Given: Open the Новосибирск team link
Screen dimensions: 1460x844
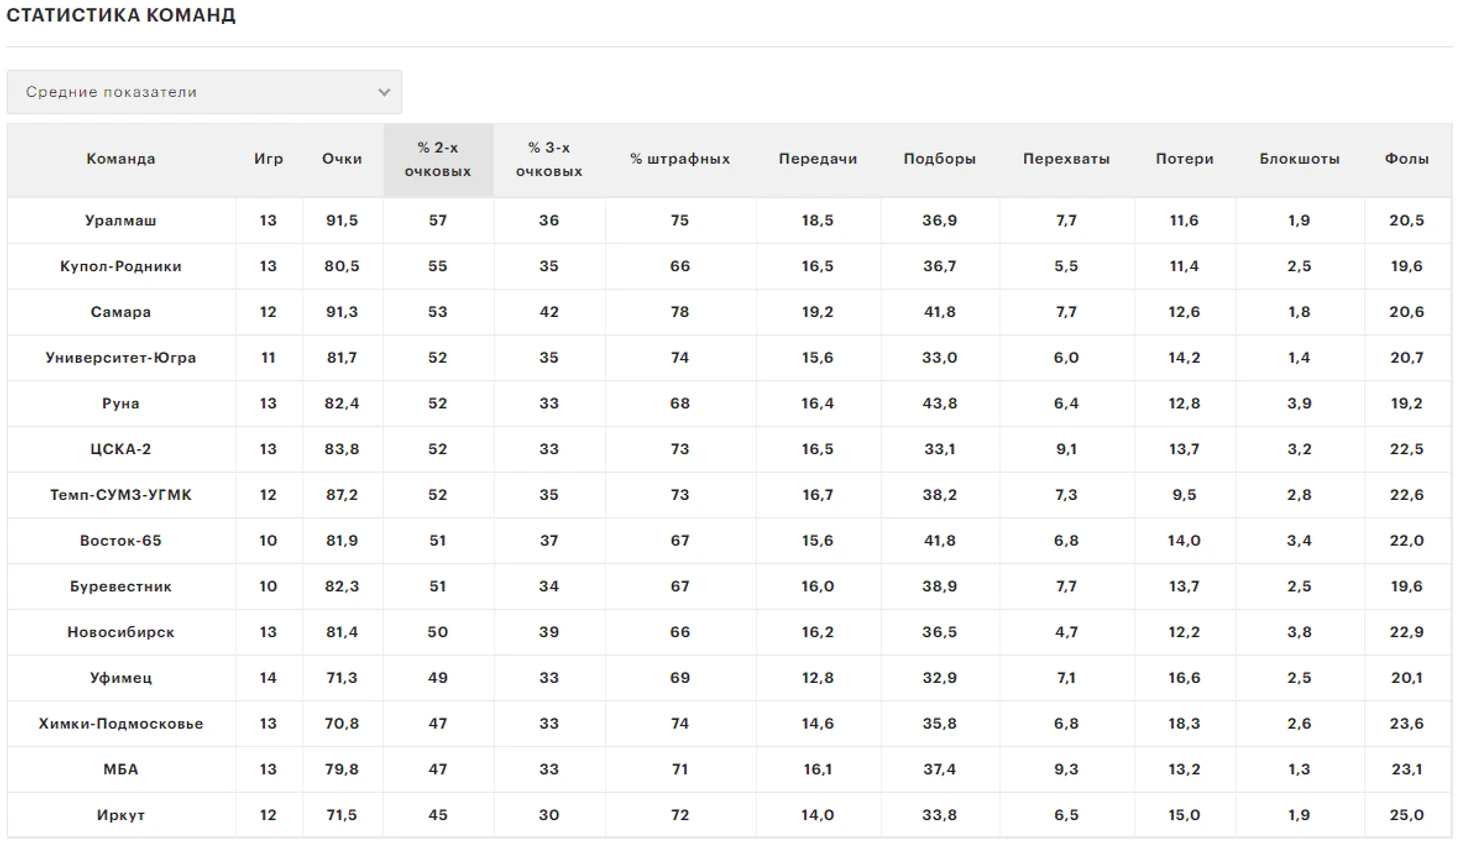Looking at the screenshot, I should click(x=121, y=633).
